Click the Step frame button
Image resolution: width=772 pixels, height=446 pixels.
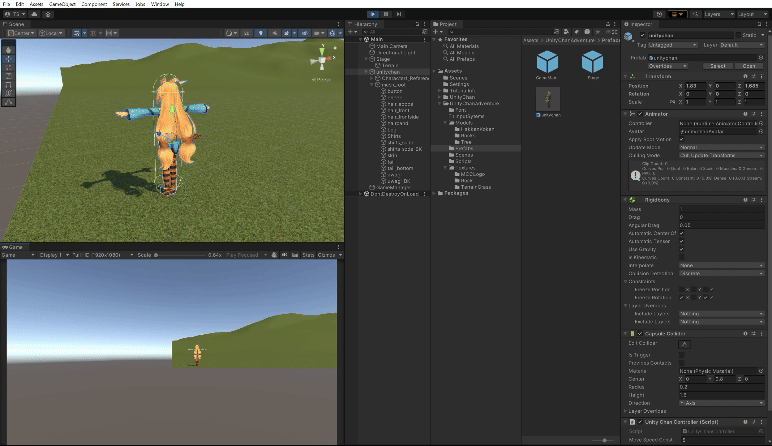pos(400,14)
